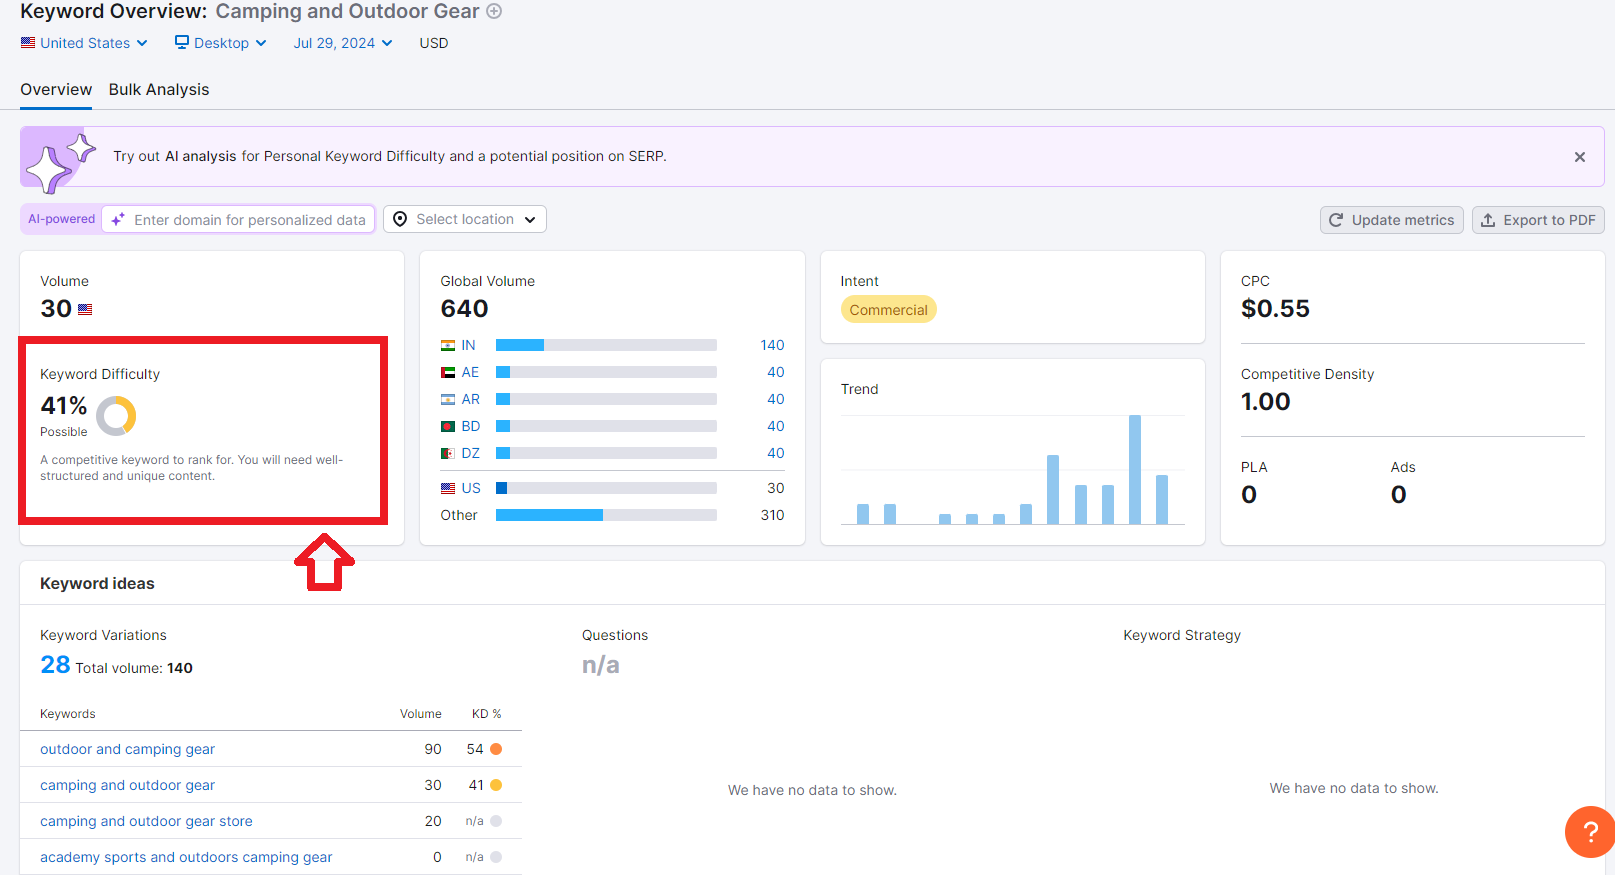Open academy sports and outdoors camping gear
The width and height of the screenshot is (1615, 875).
[x=186, y=857]
